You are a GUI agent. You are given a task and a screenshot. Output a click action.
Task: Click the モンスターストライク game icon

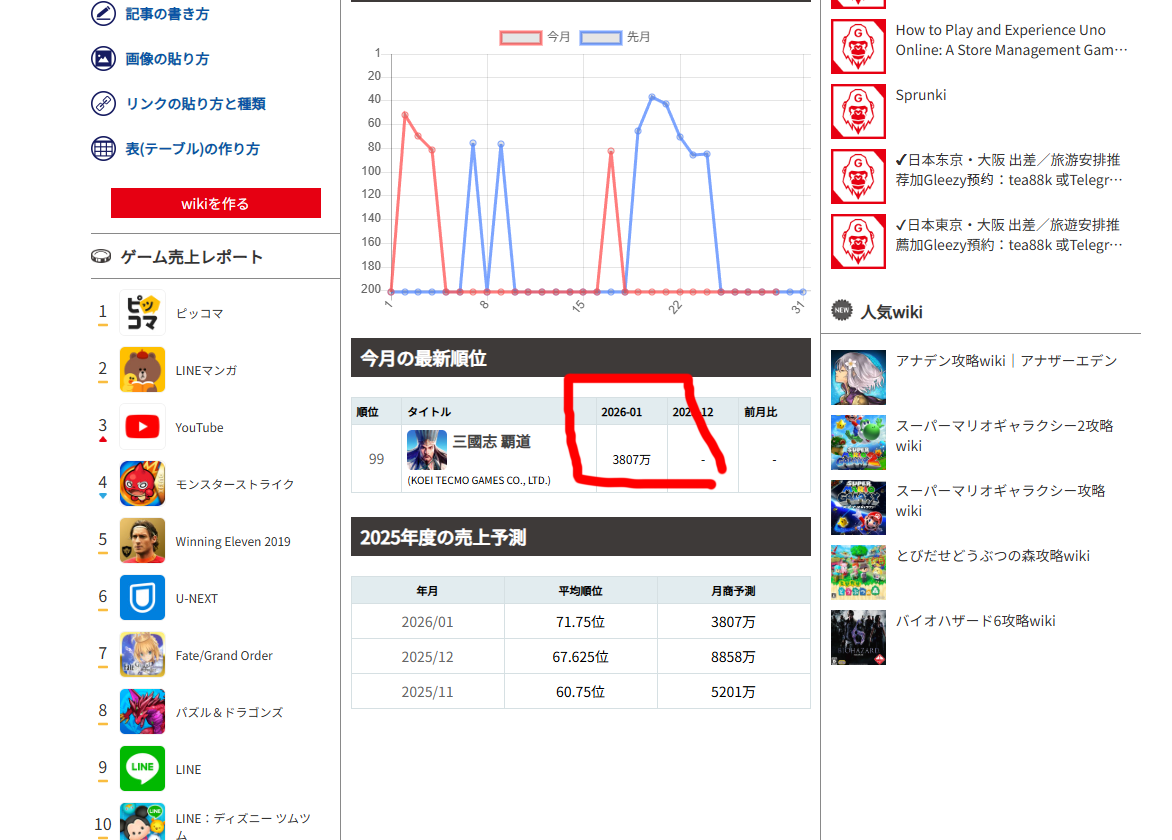click(142, 484)
